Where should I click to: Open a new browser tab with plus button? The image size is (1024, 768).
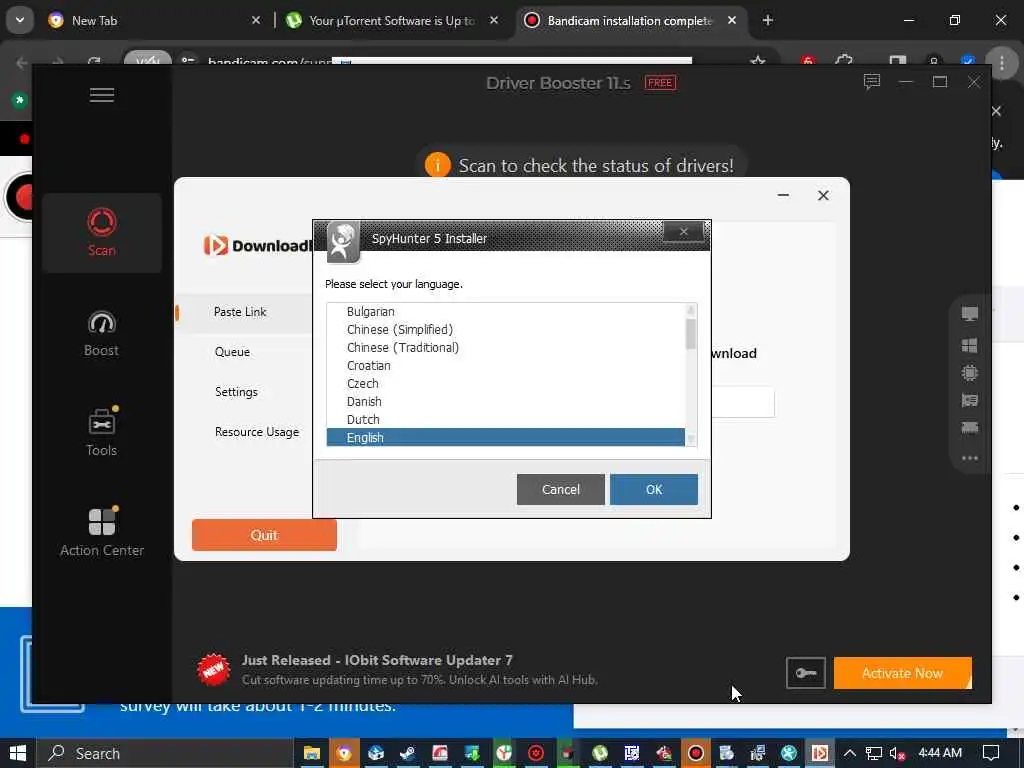click(768, 20)
